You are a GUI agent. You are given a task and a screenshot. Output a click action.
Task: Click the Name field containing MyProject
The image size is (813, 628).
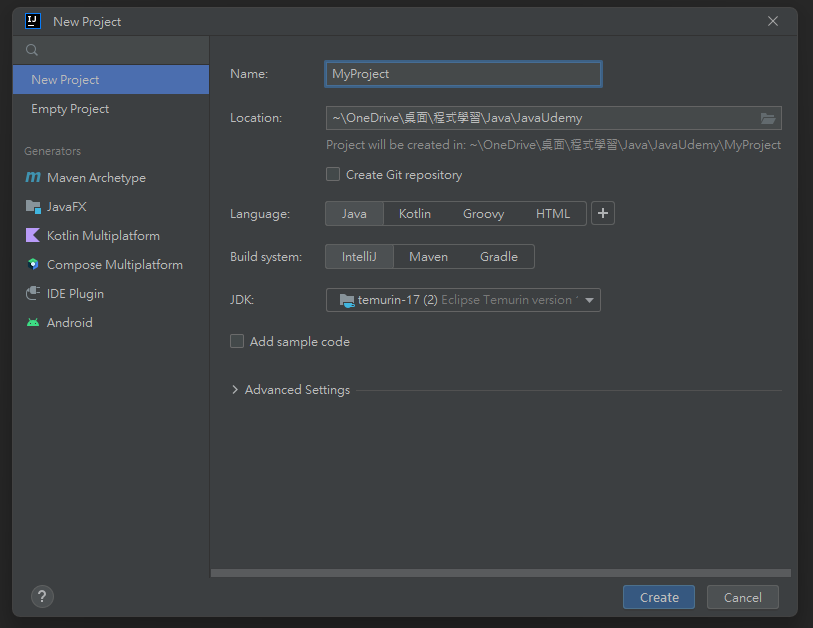coord(464,74)
